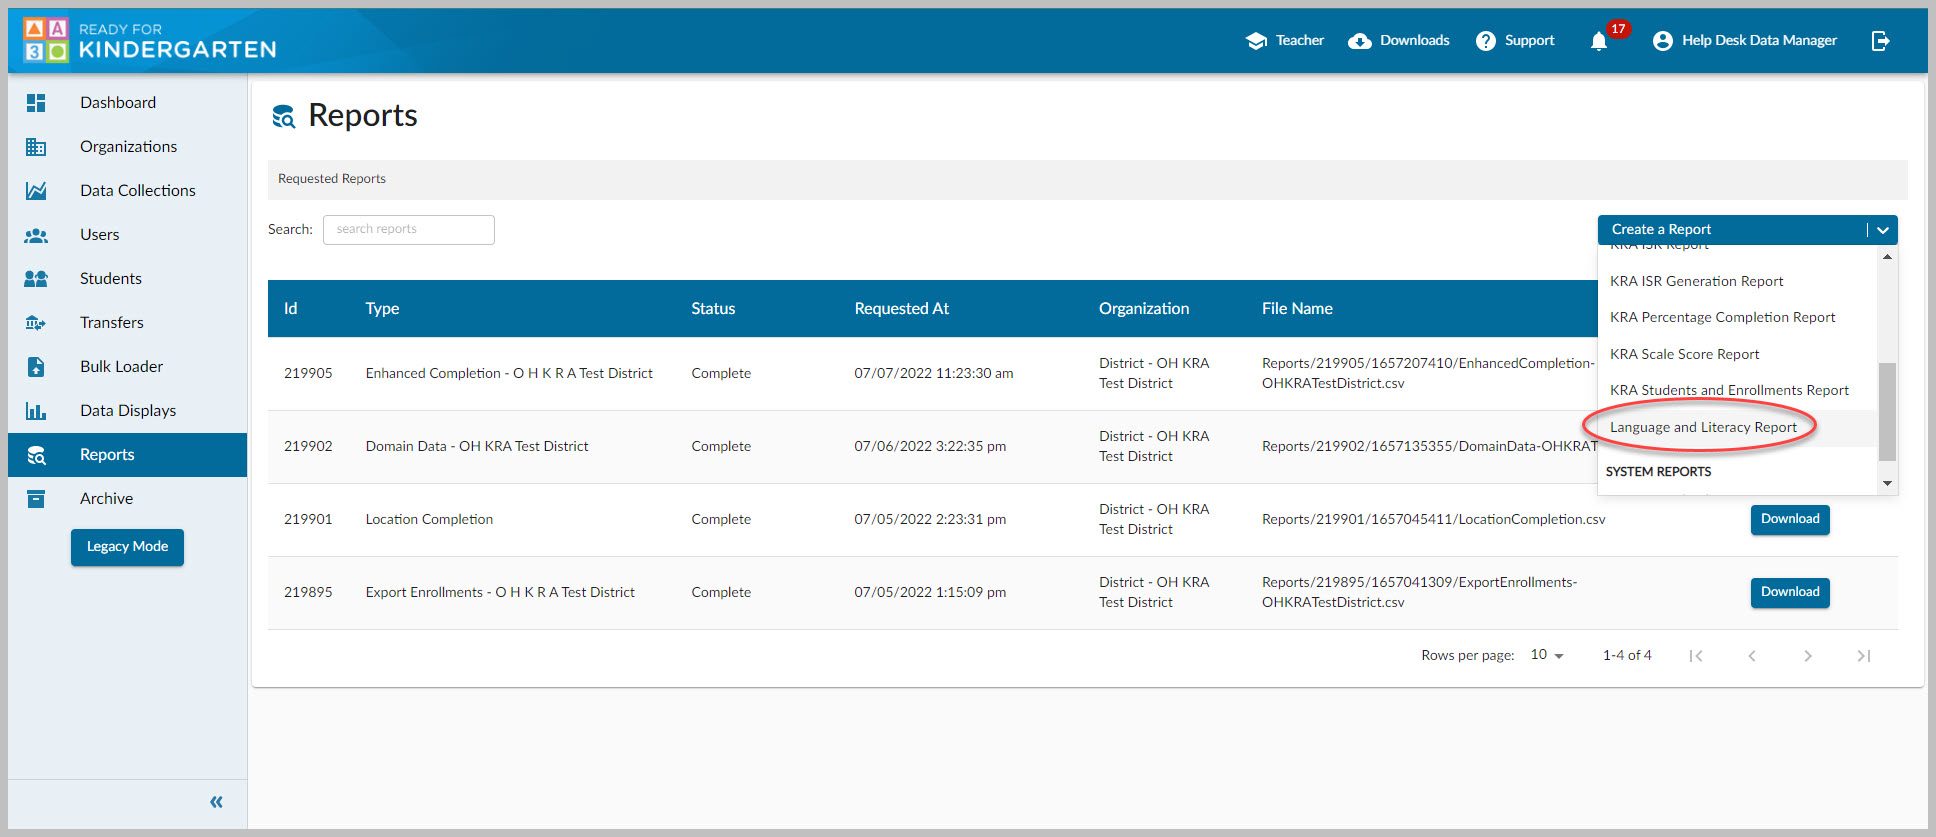The image size is (1936, 837).
Task: Select Language and Literacy Report option
Action: click(x=1738, y=427)
